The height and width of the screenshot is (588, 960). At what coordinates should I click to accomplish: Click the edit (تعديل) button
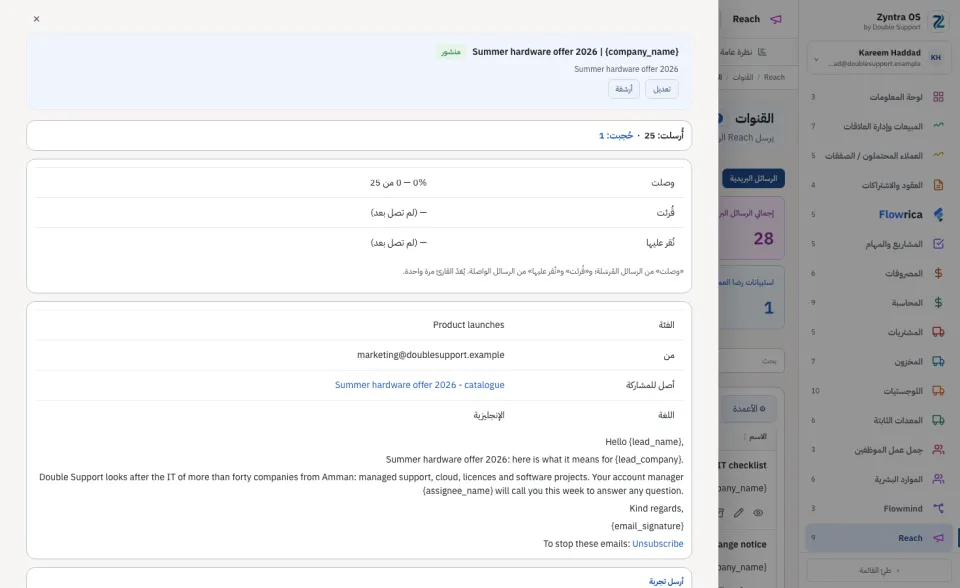click(x=661, y=89)
